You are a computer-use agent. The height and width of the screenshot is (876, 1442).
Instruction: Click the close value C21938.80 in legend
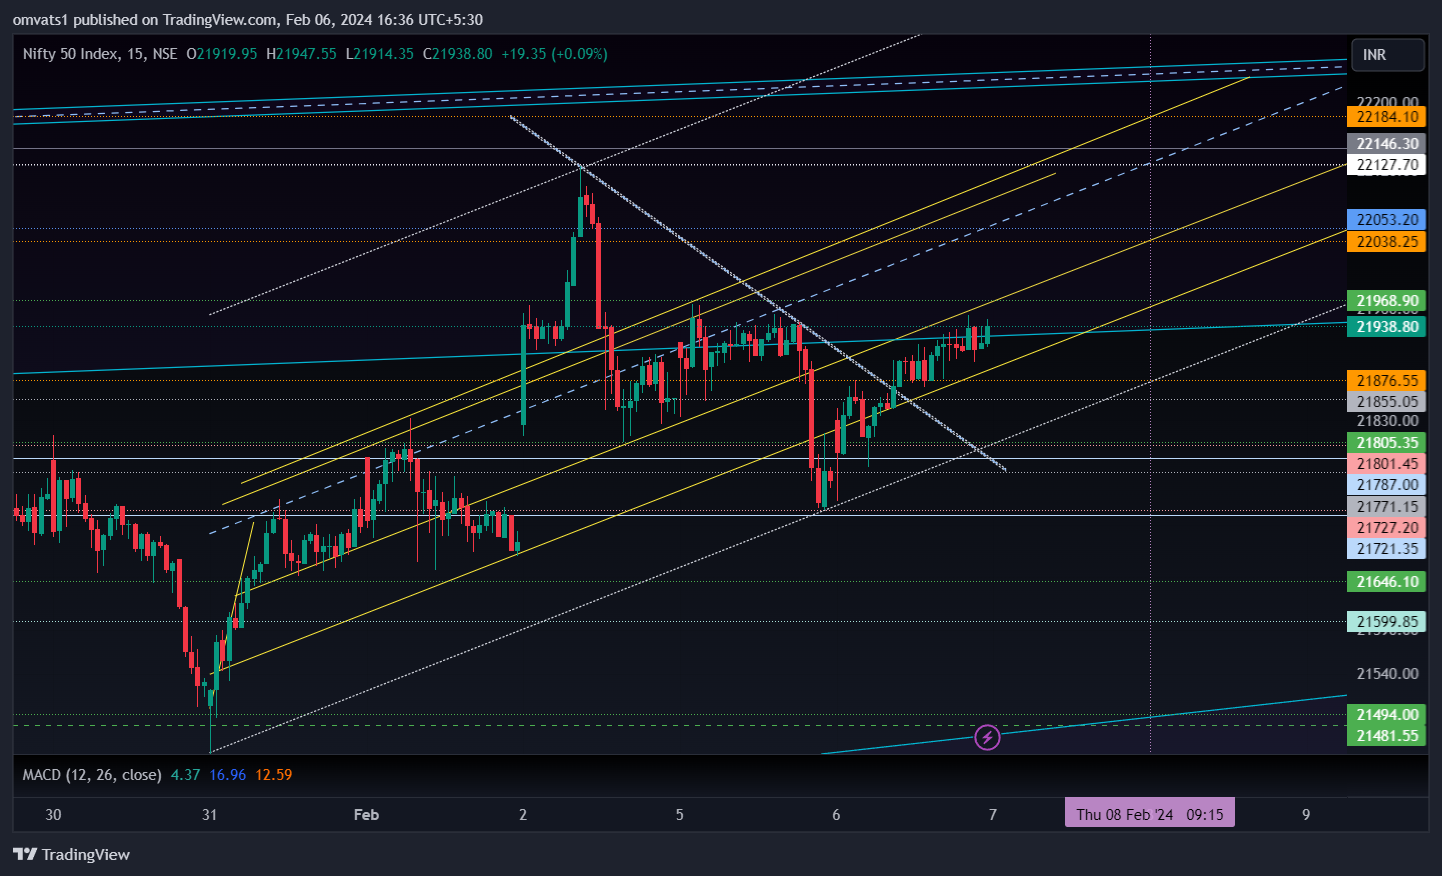[457, 54]
